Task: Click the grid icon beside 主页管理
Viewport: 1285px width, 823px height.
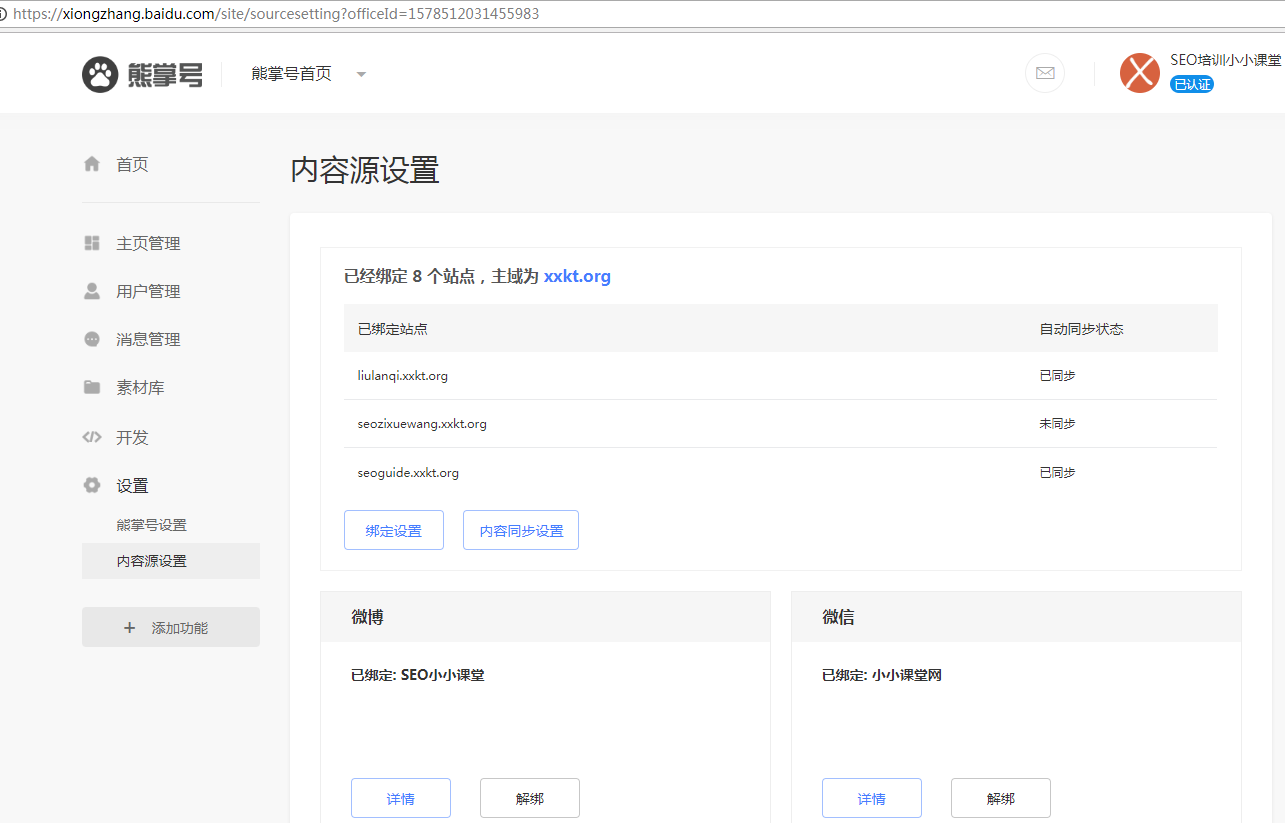Action: [x=92, y=243]
